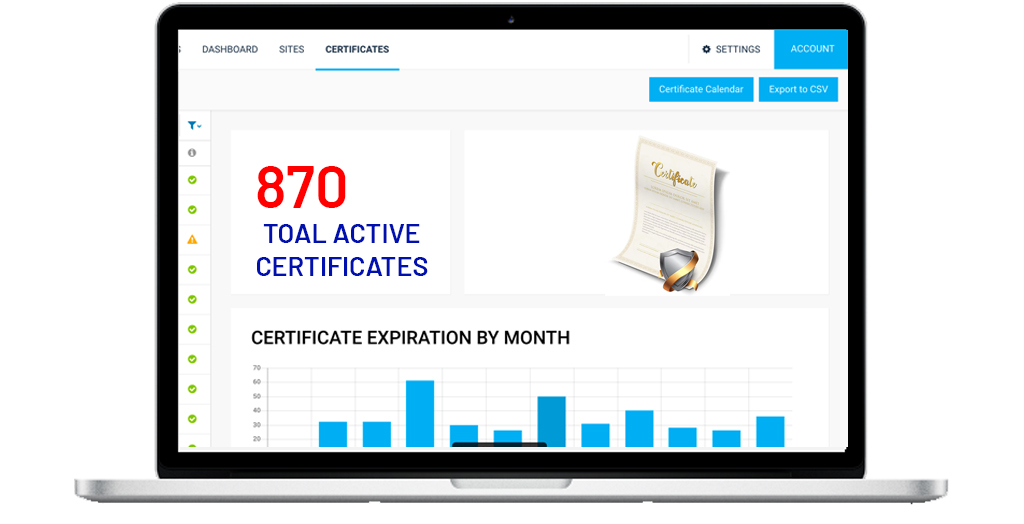Screen dimensions: 1024x524
Task: Click the Settings gear icon
Action: (x=706, y=49)
